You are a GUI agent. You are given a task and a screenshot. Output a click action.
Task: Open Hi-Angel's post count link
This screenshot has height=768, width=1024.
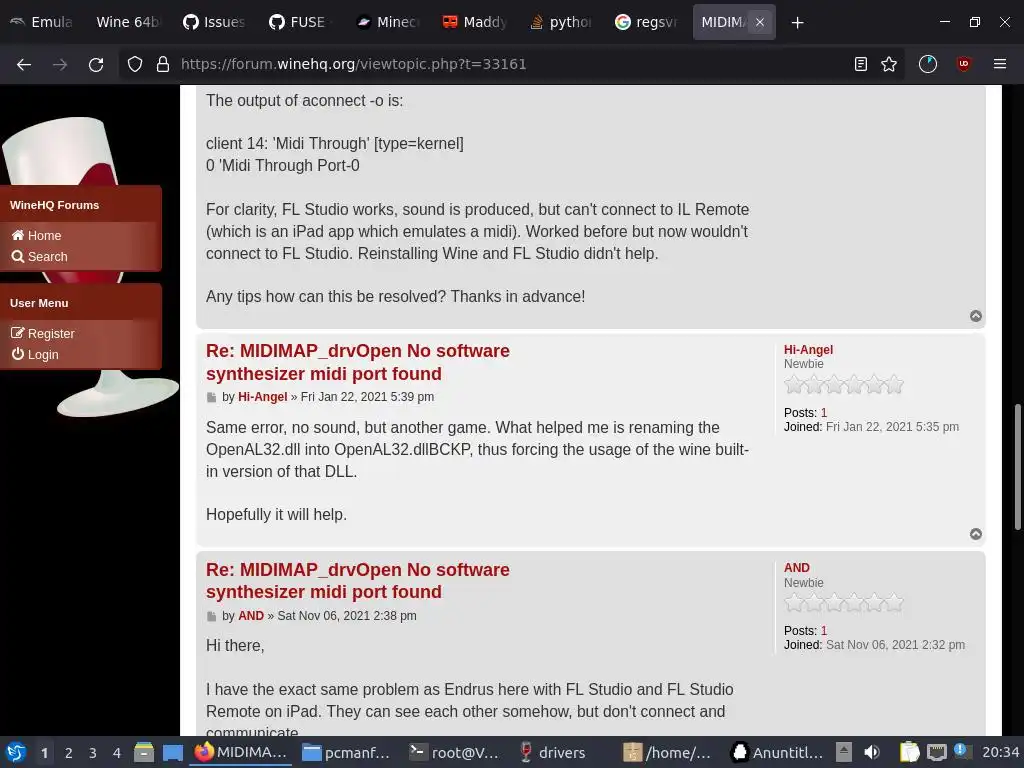[824, 413]
